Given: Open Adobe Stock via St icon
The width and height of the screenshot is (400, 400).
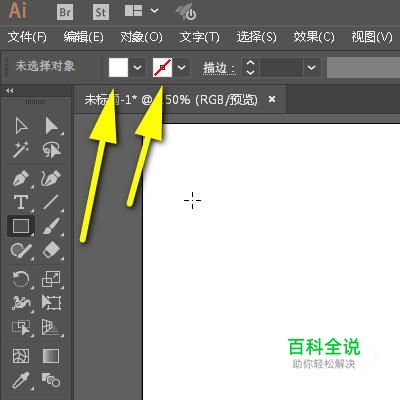Looking at the screenshot, I should (101, 12).
